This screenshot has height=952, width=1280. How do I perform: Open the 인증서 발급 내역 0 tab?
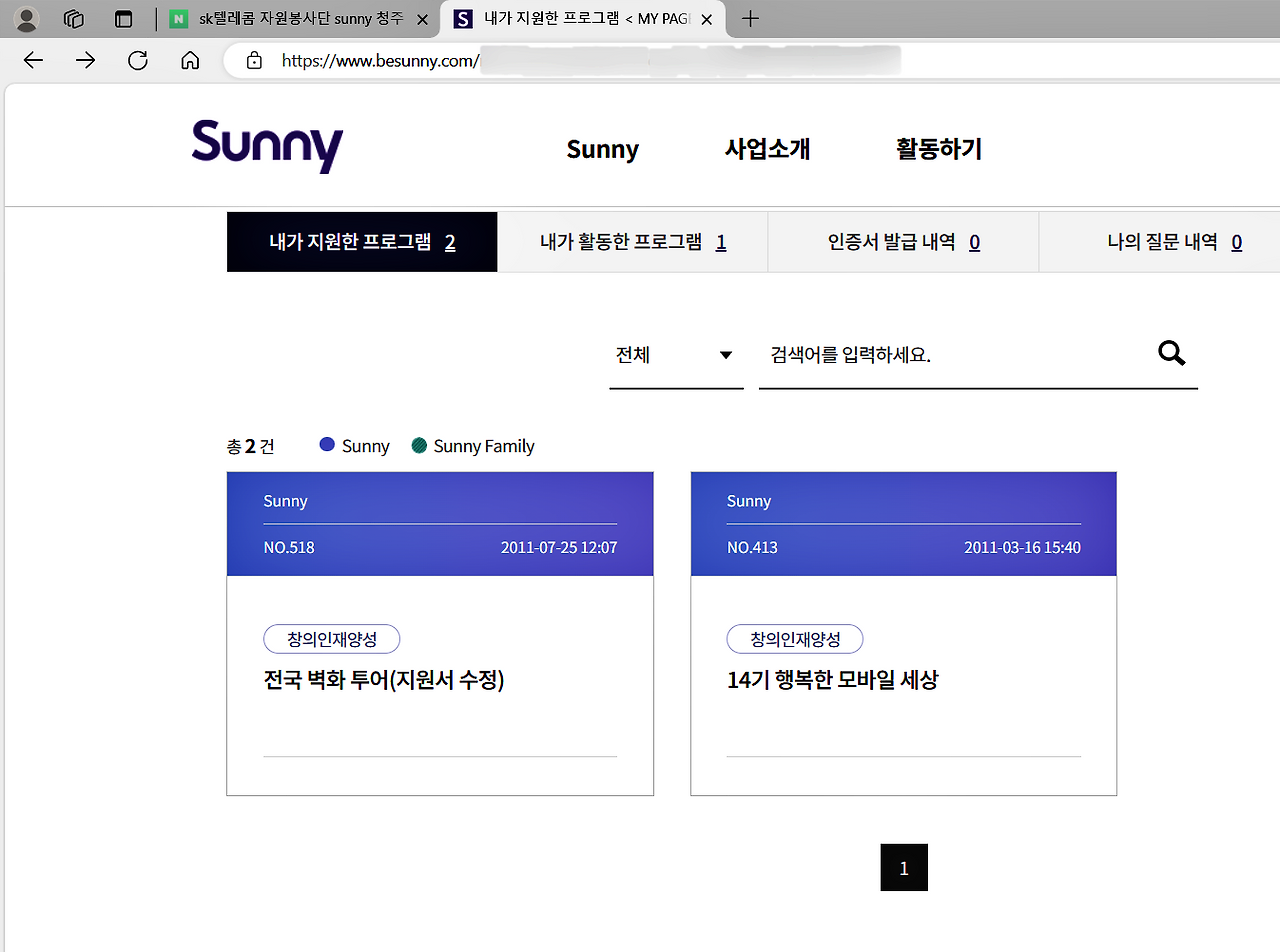[x=904, y=242]
